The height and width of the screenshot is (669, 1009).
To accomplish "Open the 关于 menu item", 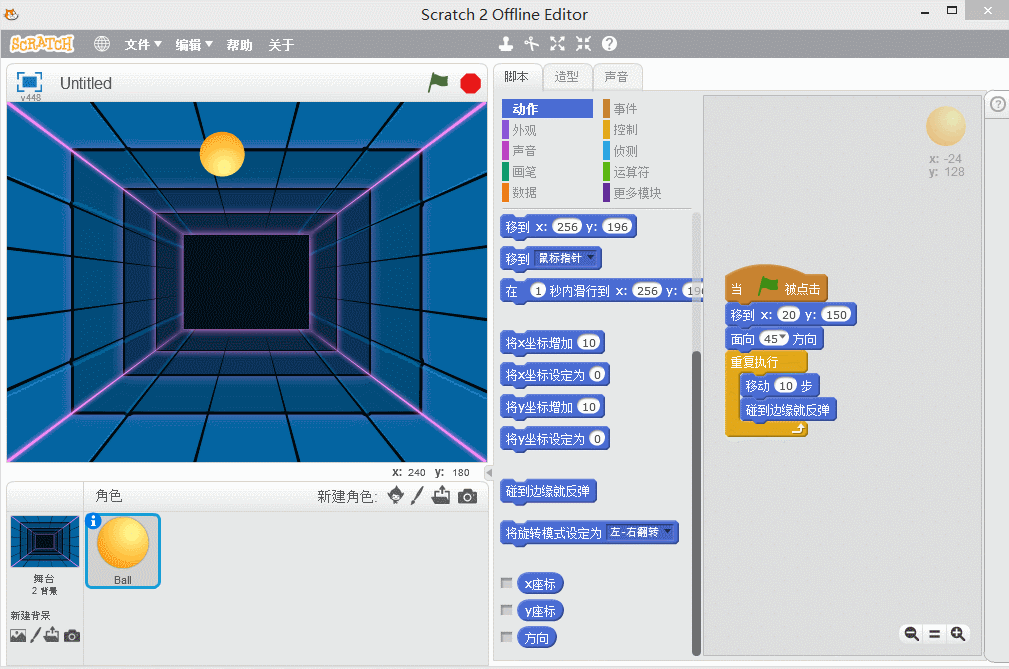I will [281, 44].
